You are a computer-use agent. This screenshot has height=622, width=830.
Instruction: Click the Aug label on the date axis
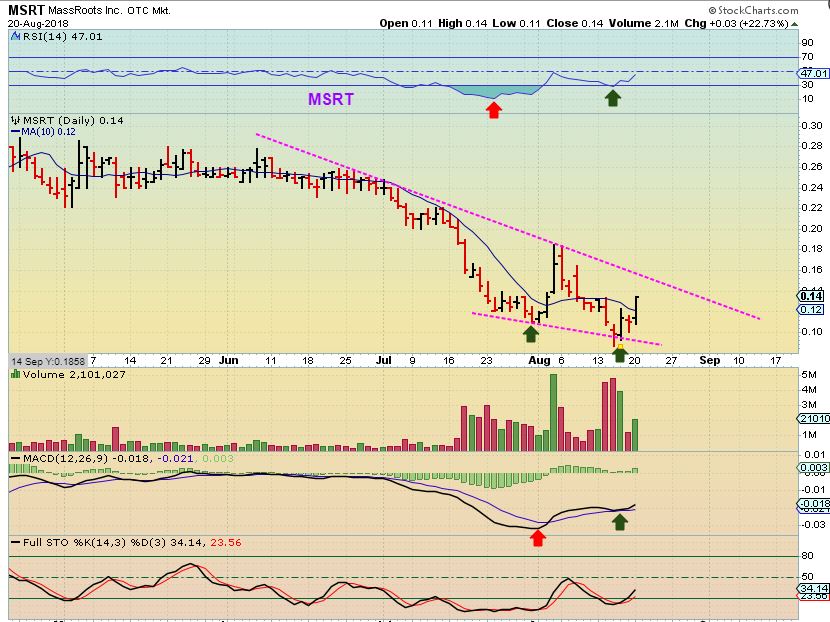[x=539, y=360]
